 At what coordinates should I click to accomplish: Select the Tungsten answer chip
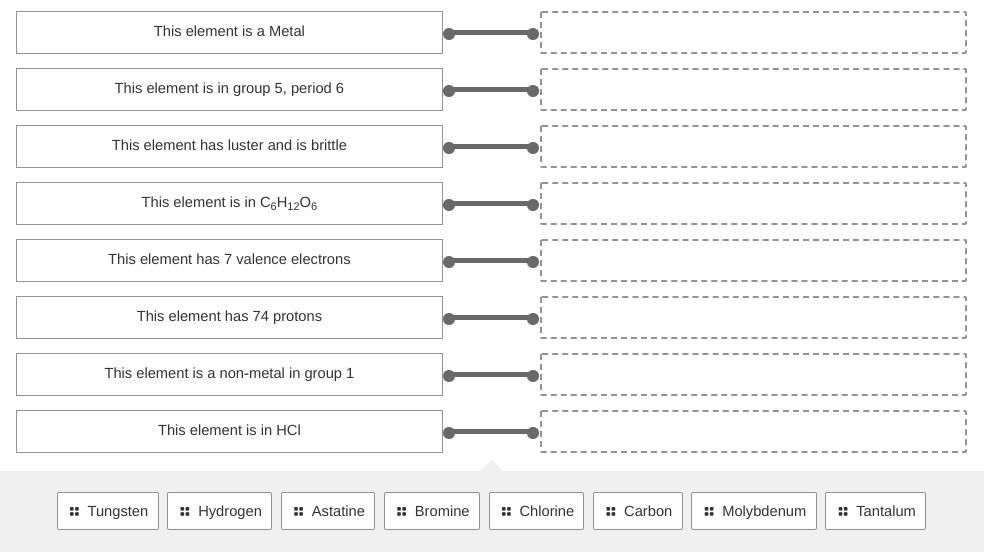coord(108,511)
